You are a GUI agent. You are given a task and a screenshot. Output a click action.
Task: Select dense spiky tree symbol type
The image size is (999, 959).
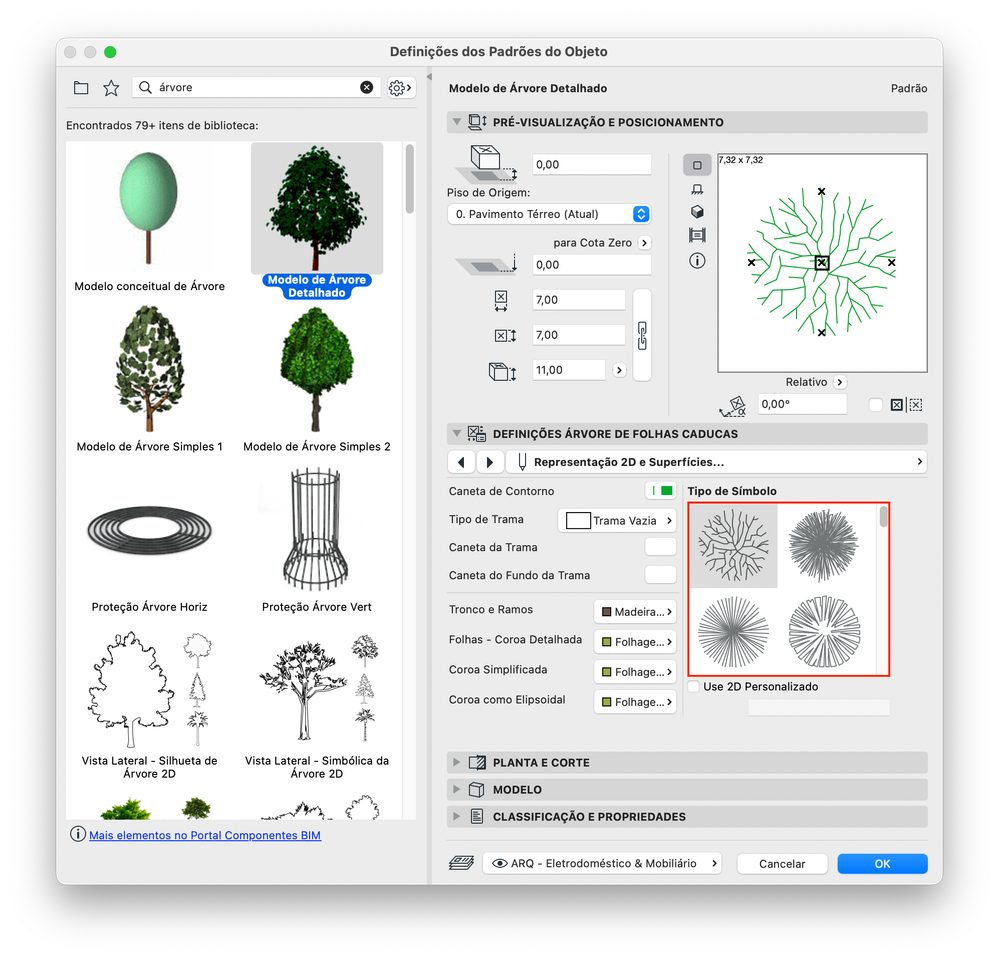pos(824,545)
